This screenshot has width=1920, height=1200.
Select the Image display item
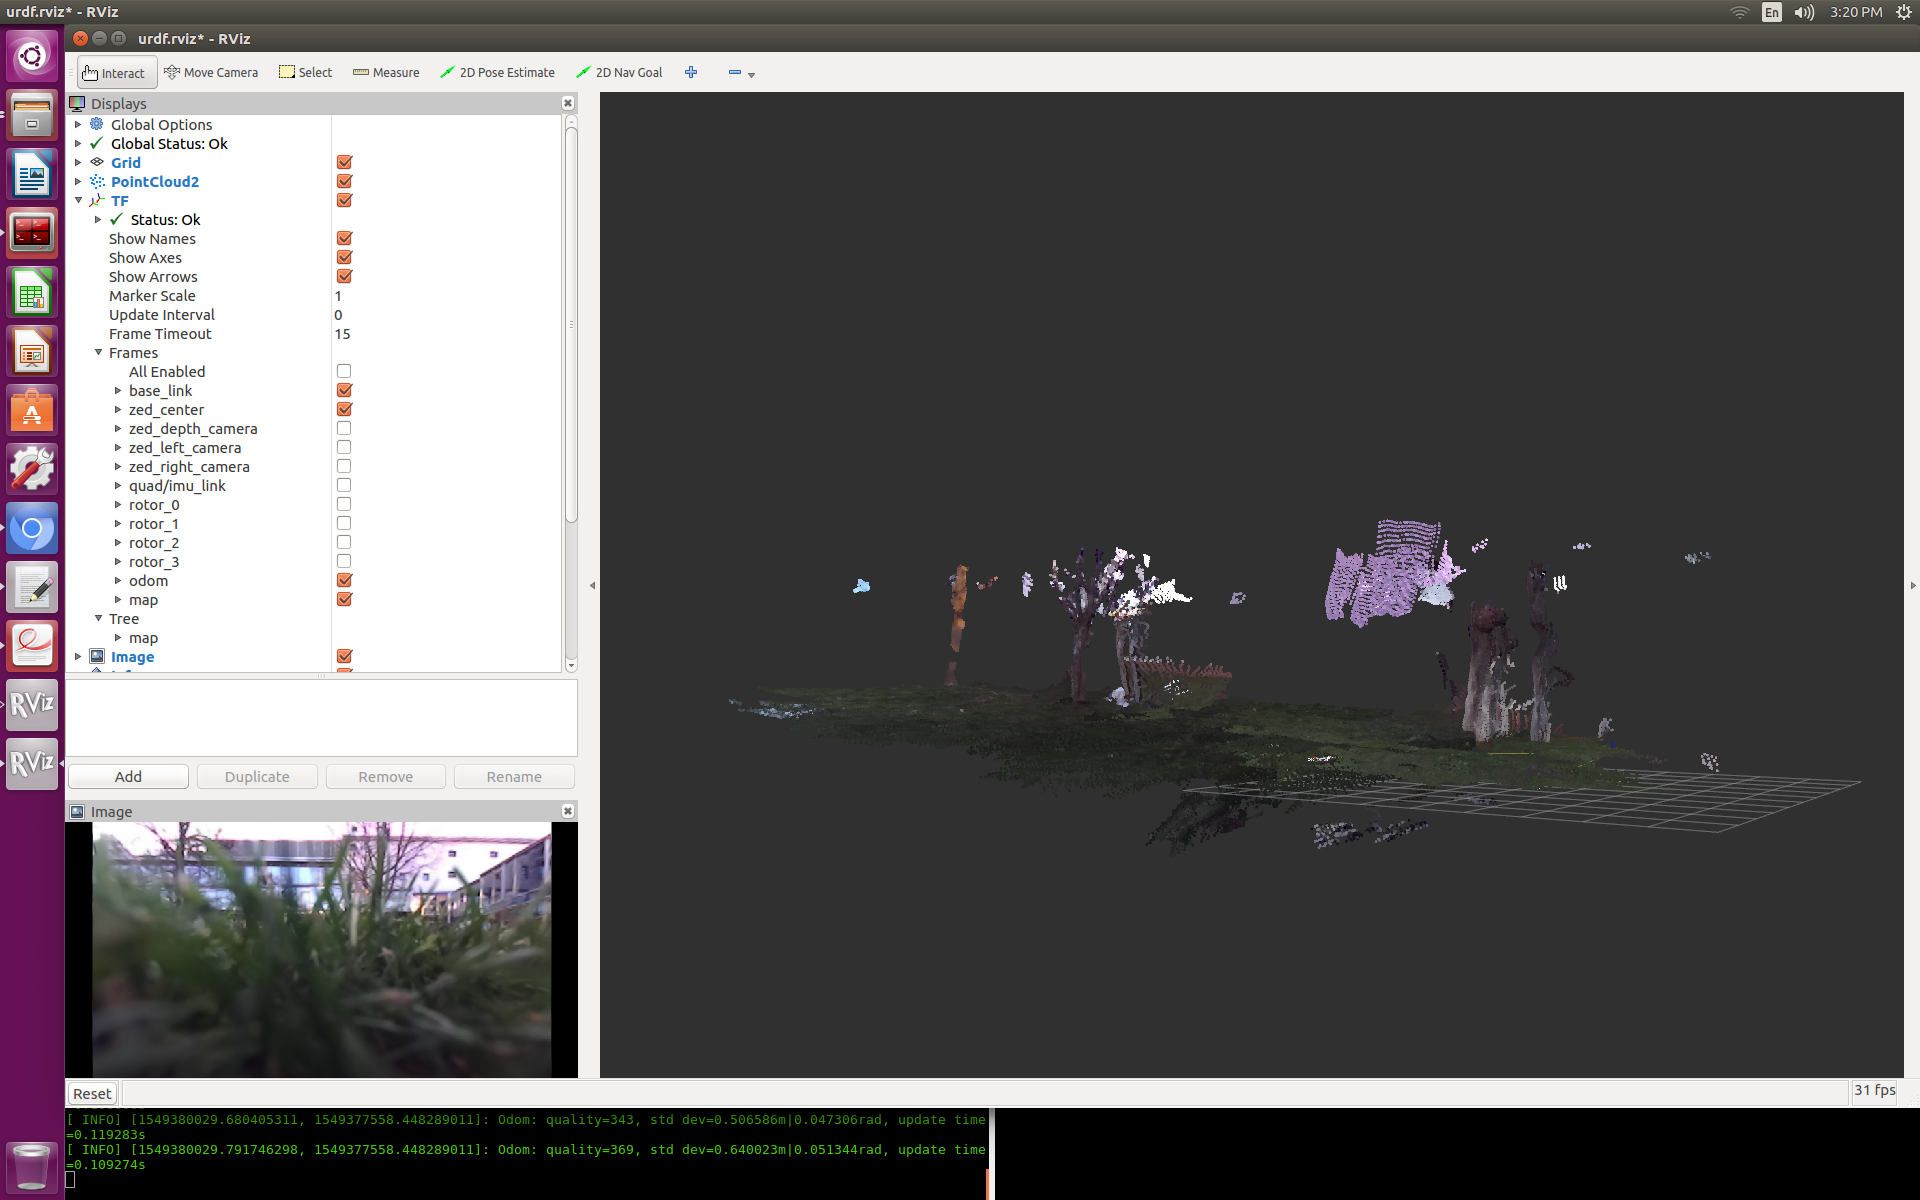132,657
